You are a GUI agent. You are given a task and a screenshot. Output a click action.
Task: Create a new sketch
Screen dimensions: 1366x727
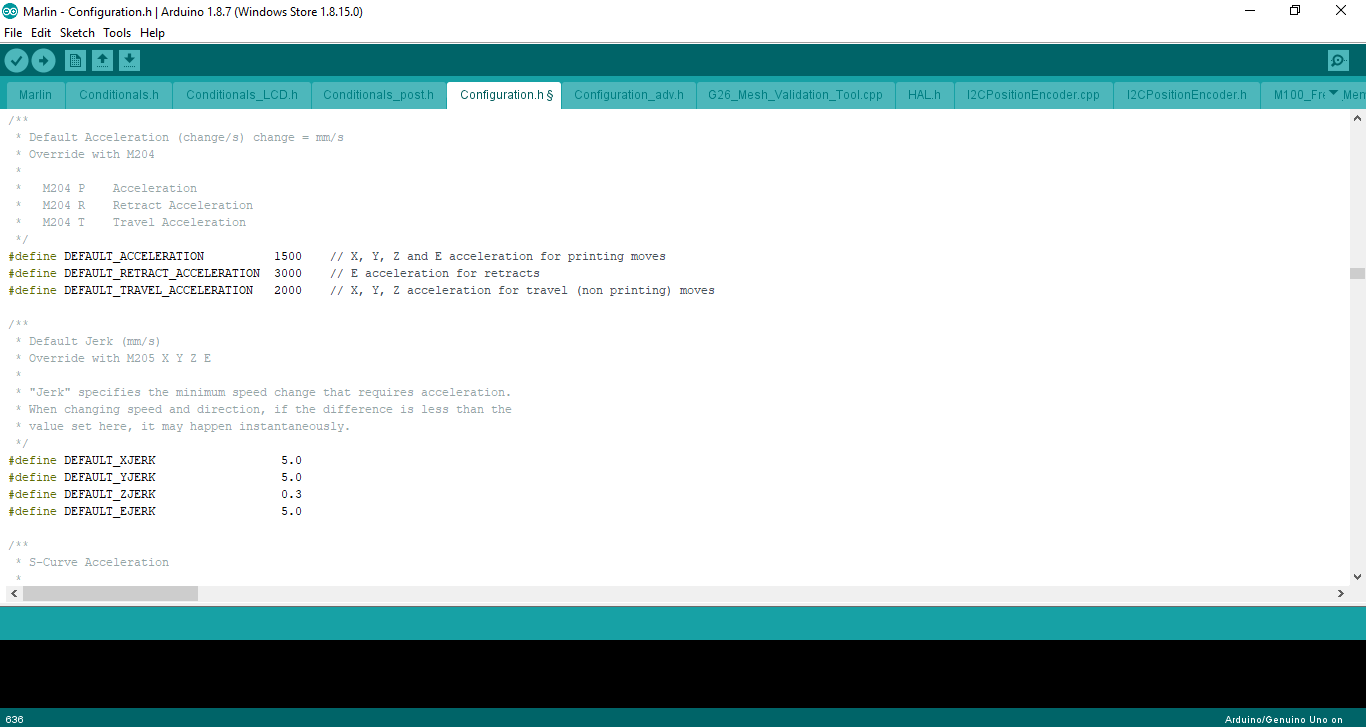click(75, 60)
